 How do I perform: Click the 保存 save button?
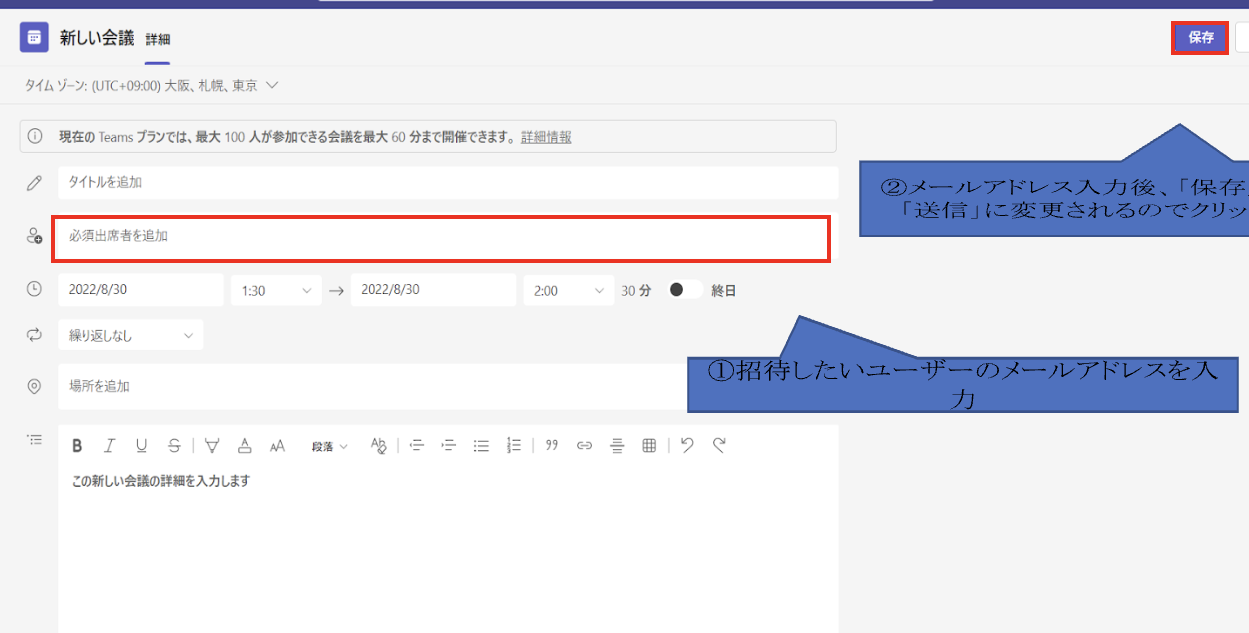[x=1200, y=38]
